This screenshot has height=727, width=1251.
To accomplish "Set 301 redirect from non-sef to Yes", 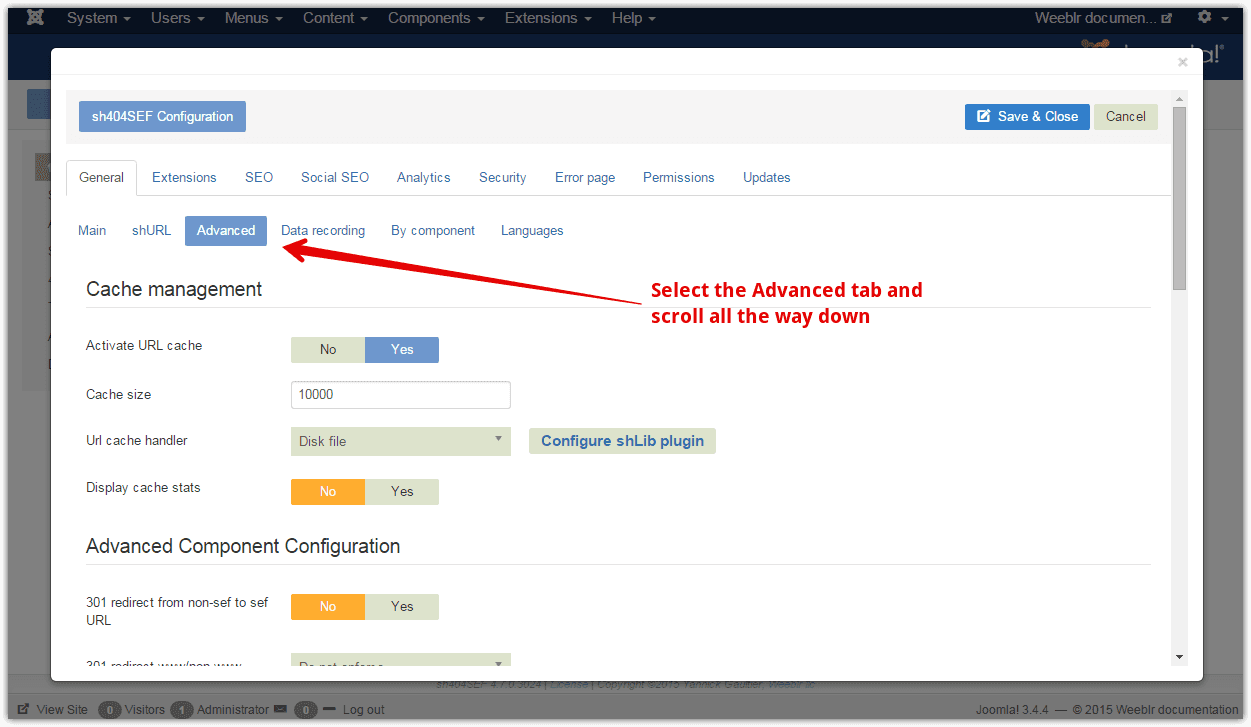I will 402,606.
